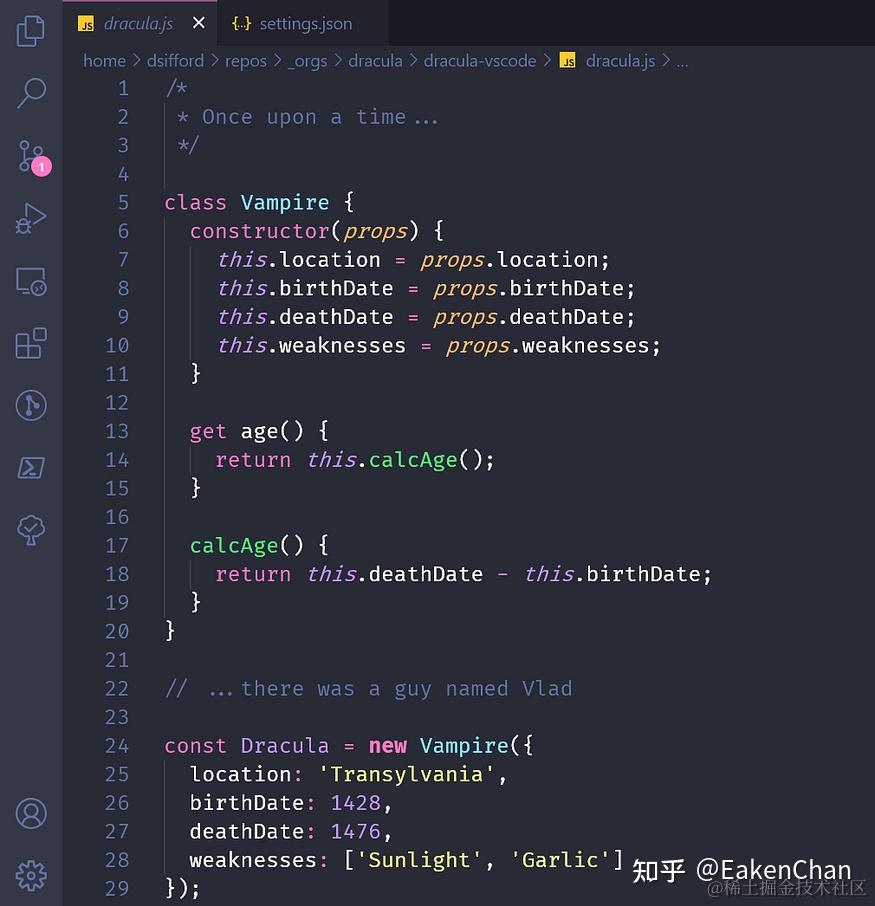Open the repos breadcrumb item
Screen dimensions: 875x906
[x=245, y=61]
